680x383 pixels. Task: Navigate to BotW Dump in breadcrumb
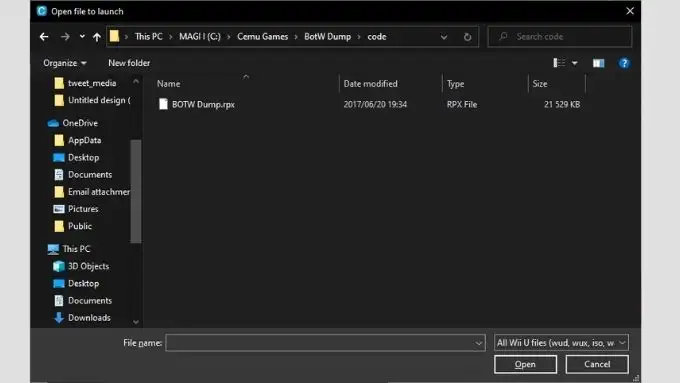pos(327,36)
